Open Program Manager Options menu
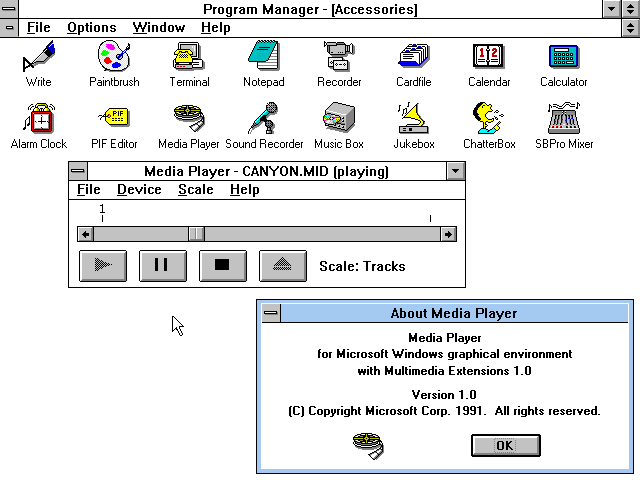640x480 pixels. [x=91, y=27]
